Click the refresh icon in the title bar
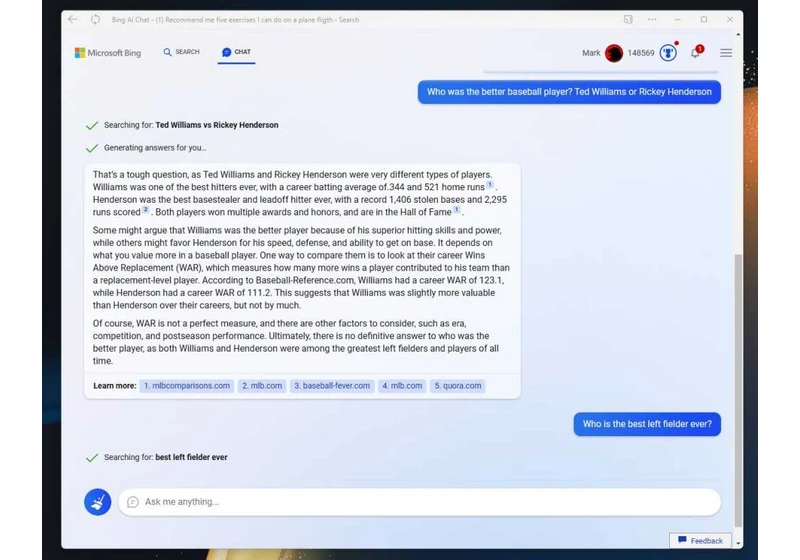Viewport: 800px width, 560px height. coord(95,19)
